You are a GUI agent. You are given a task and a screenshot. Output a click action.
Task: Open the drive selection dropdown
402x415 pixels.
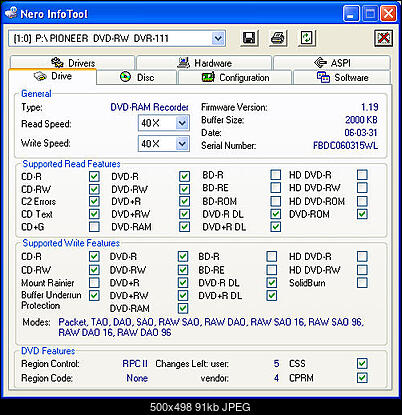coord(218,38)
